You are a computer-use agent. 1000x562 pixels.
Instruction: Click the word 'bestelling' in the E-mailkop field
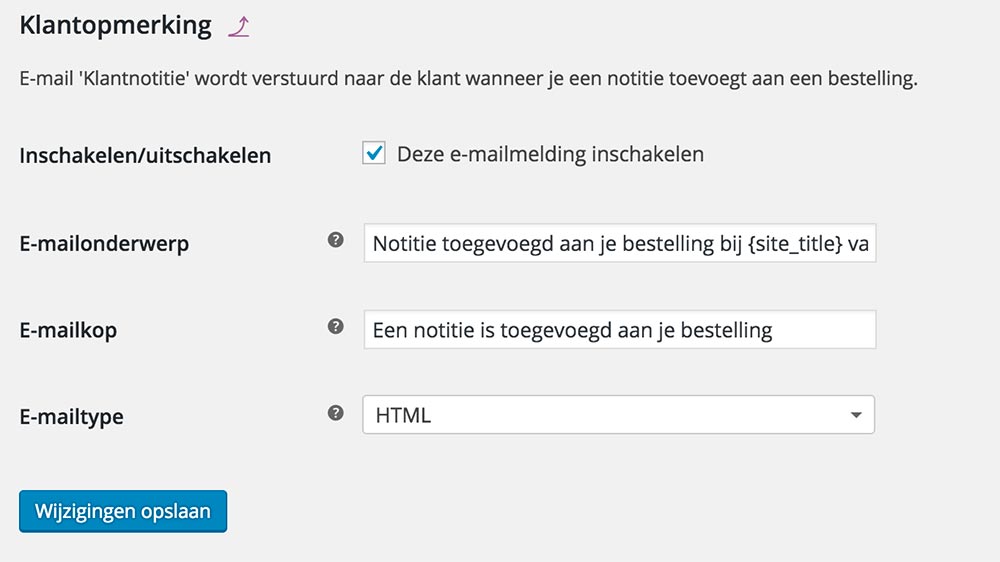tap(725, 329)
